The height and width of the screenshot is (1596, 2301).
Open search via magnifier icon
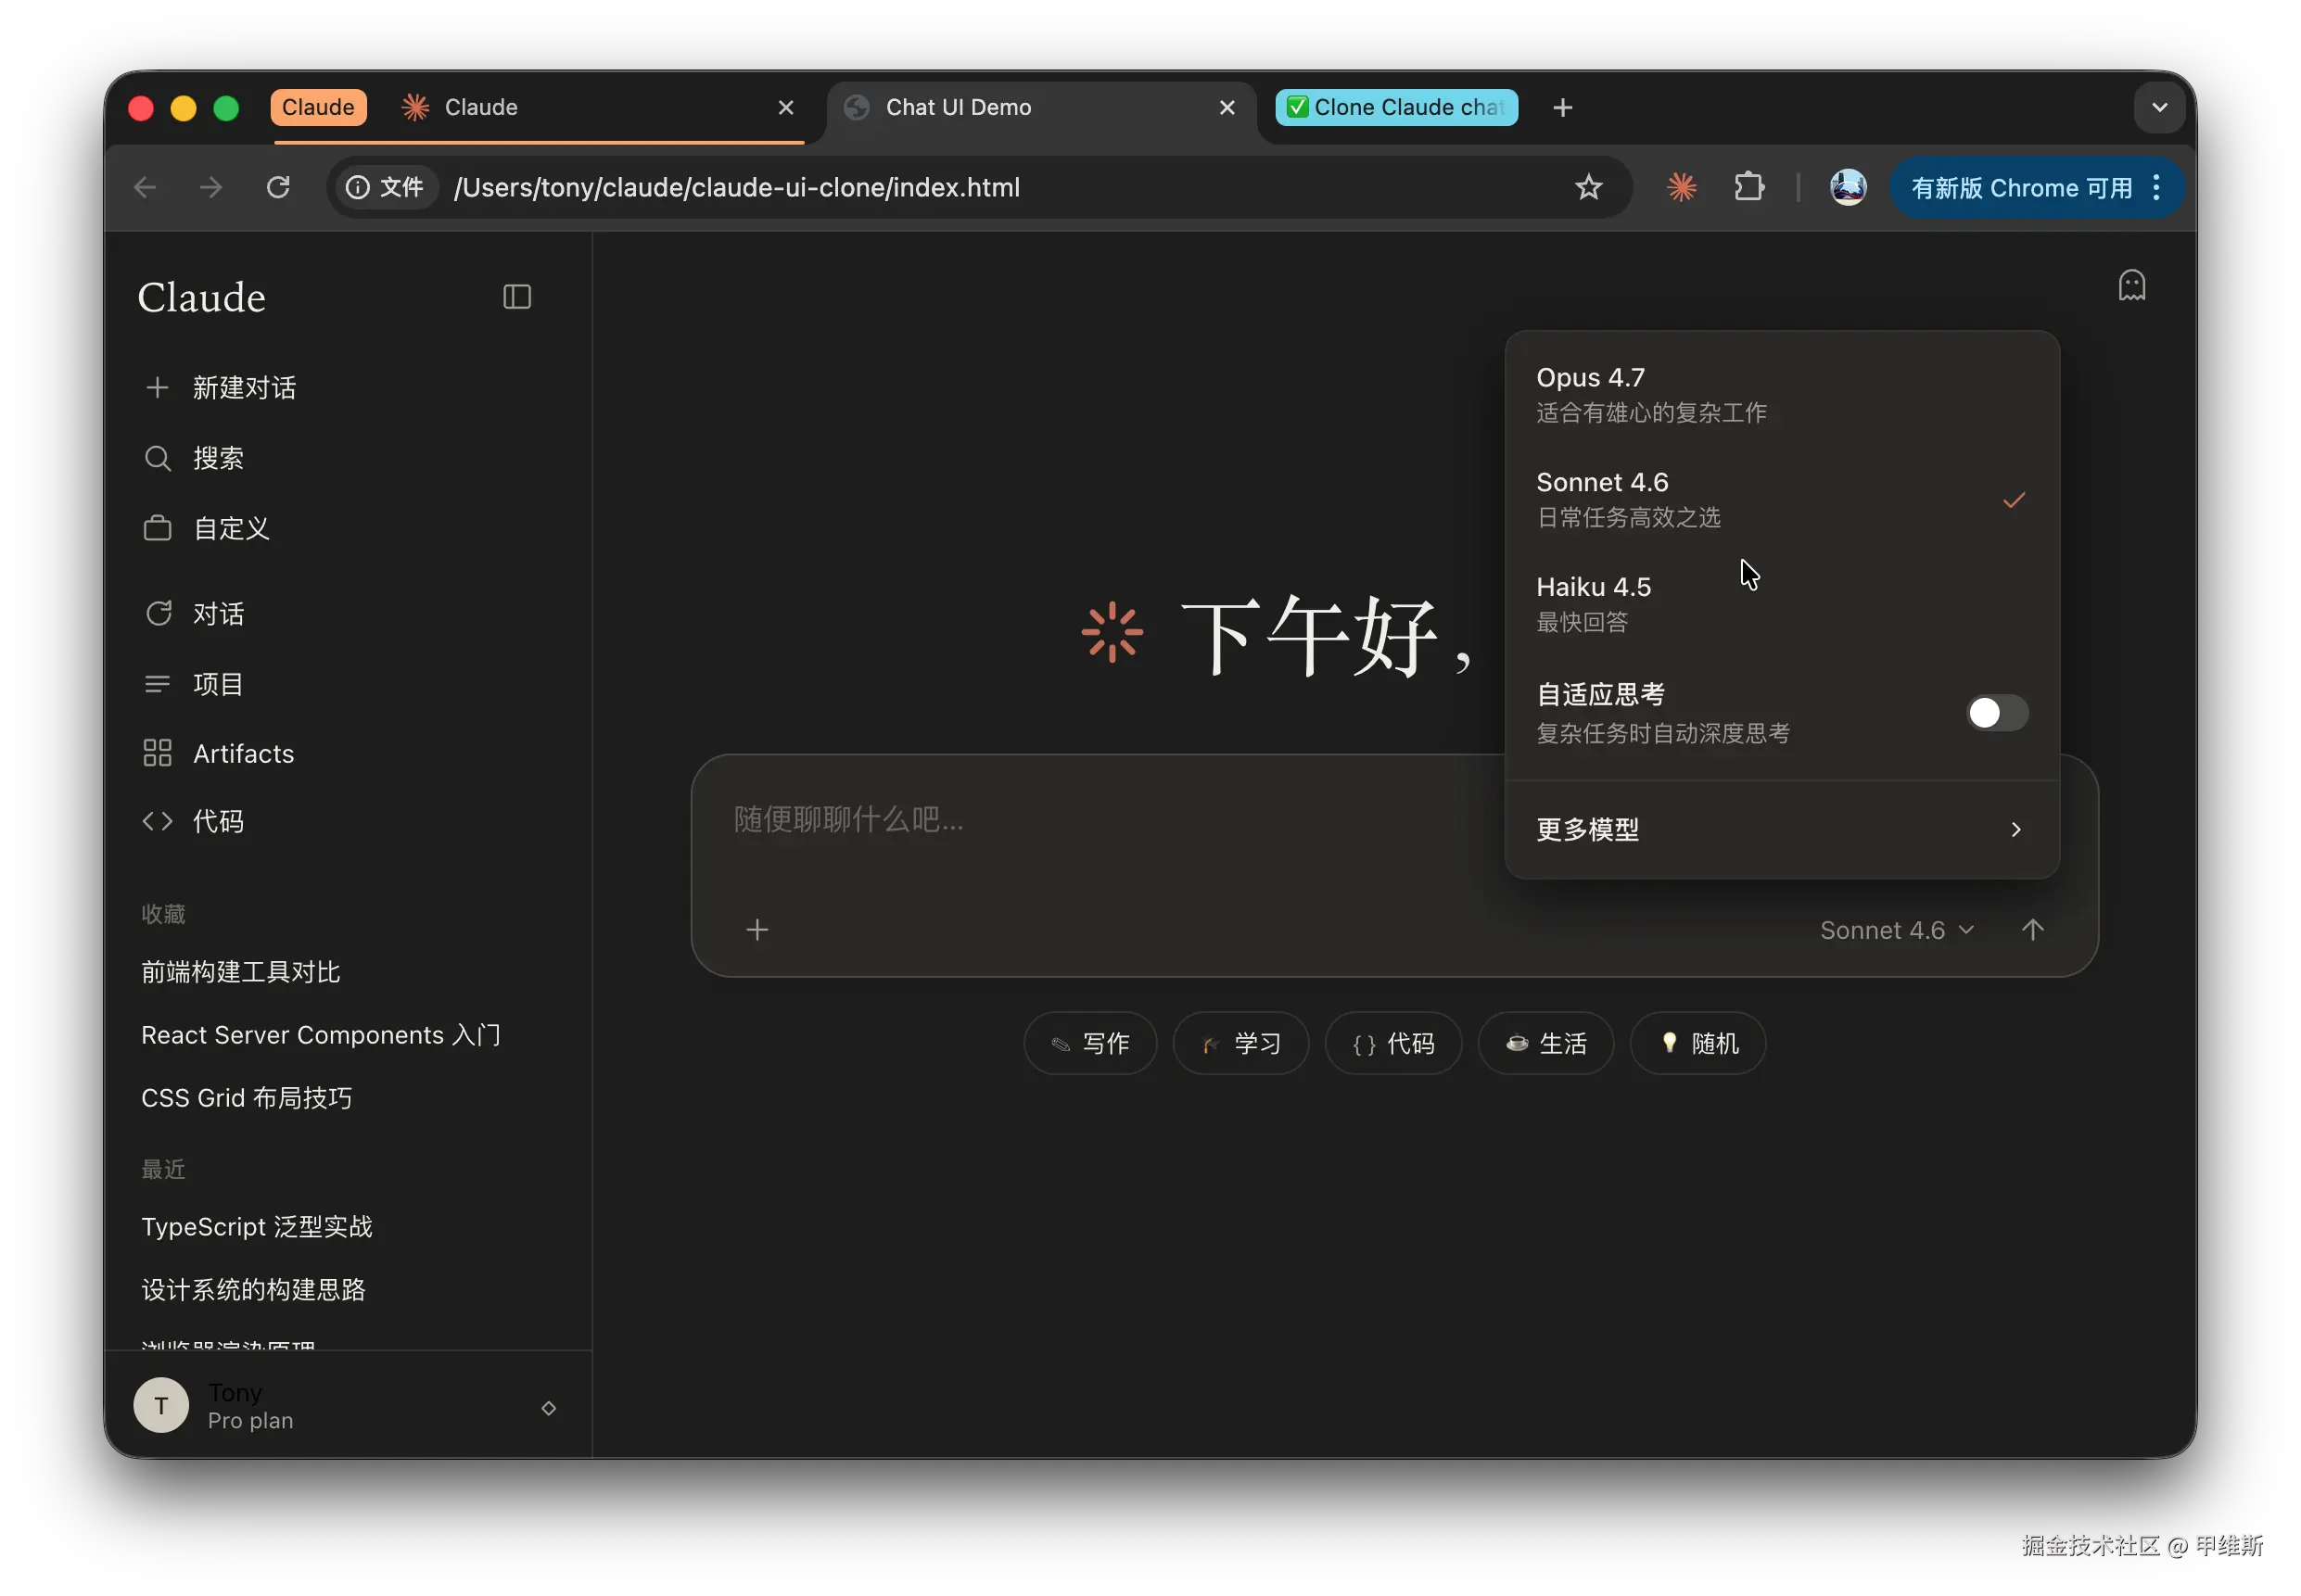[157, 458]
